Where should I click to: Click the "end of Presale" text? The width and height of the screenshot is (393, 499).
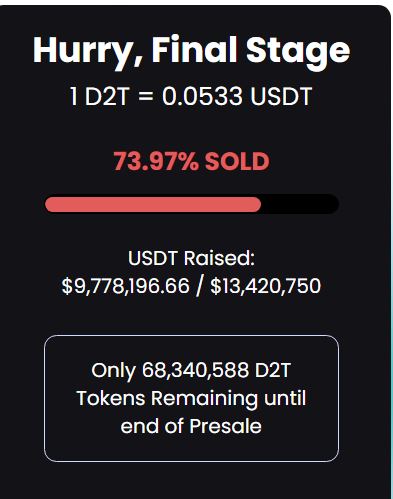pyautogui.click(x=191, y=426)
